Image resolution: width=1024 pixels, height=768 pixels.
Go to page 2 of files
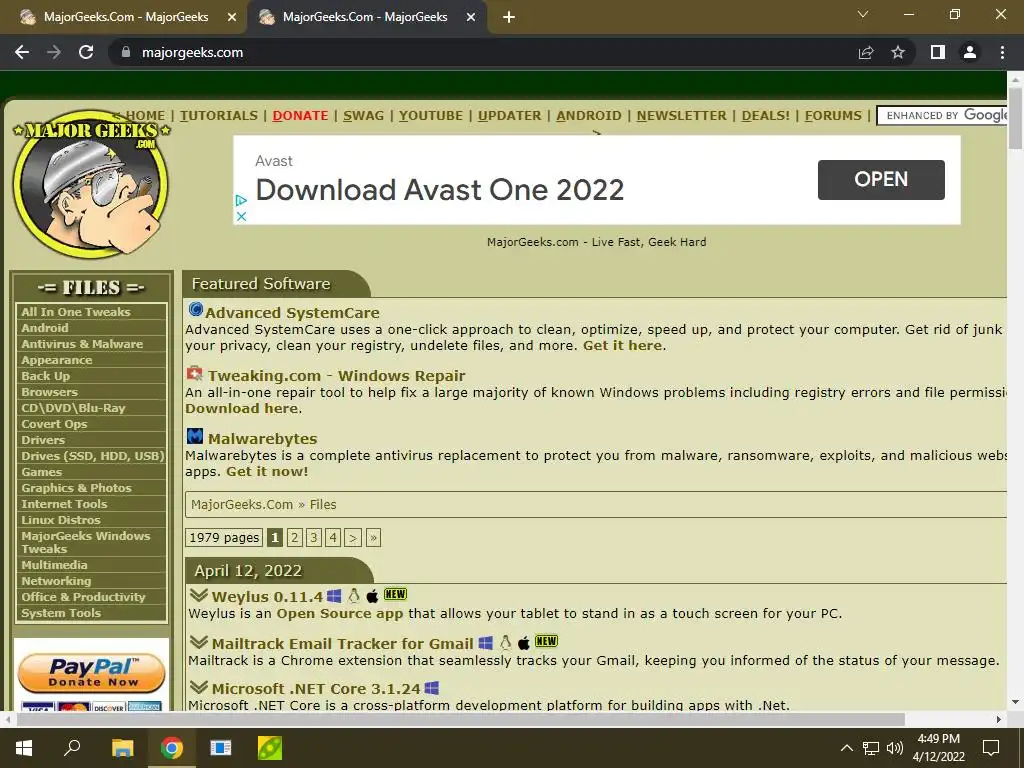[x=295, y=537]
